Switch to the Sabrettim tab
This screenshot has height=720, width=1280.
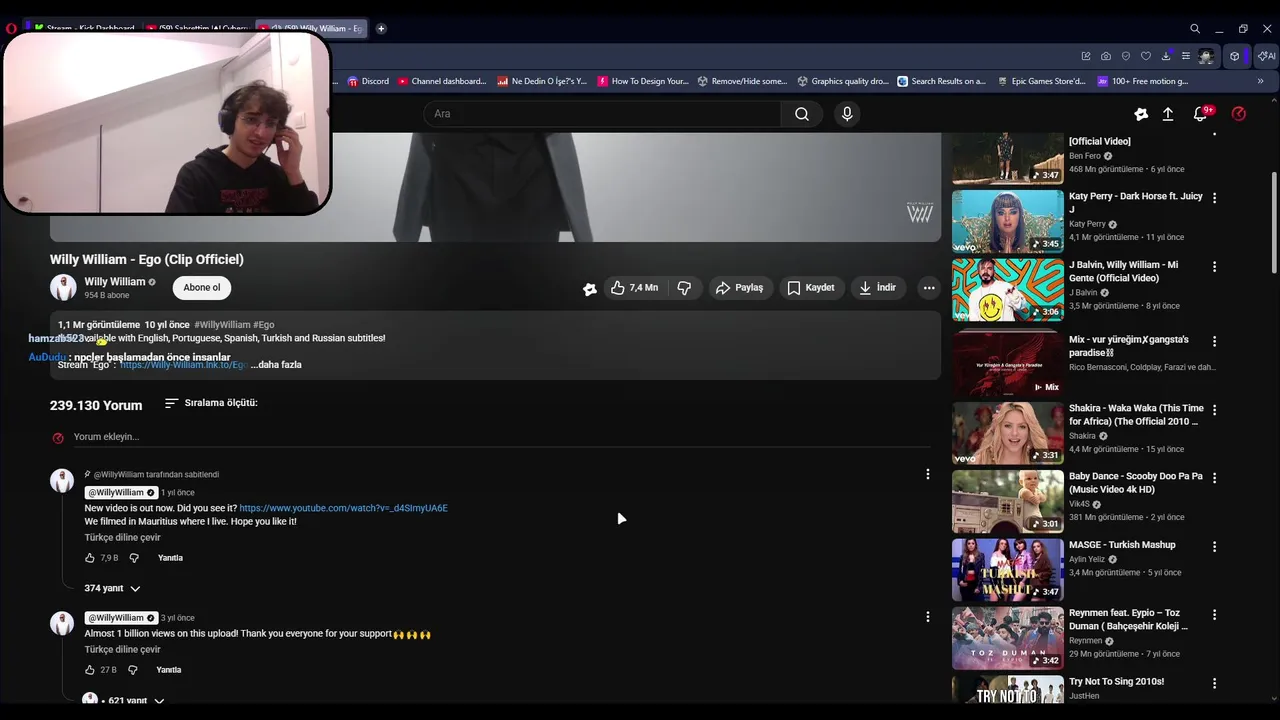(198, 28)
